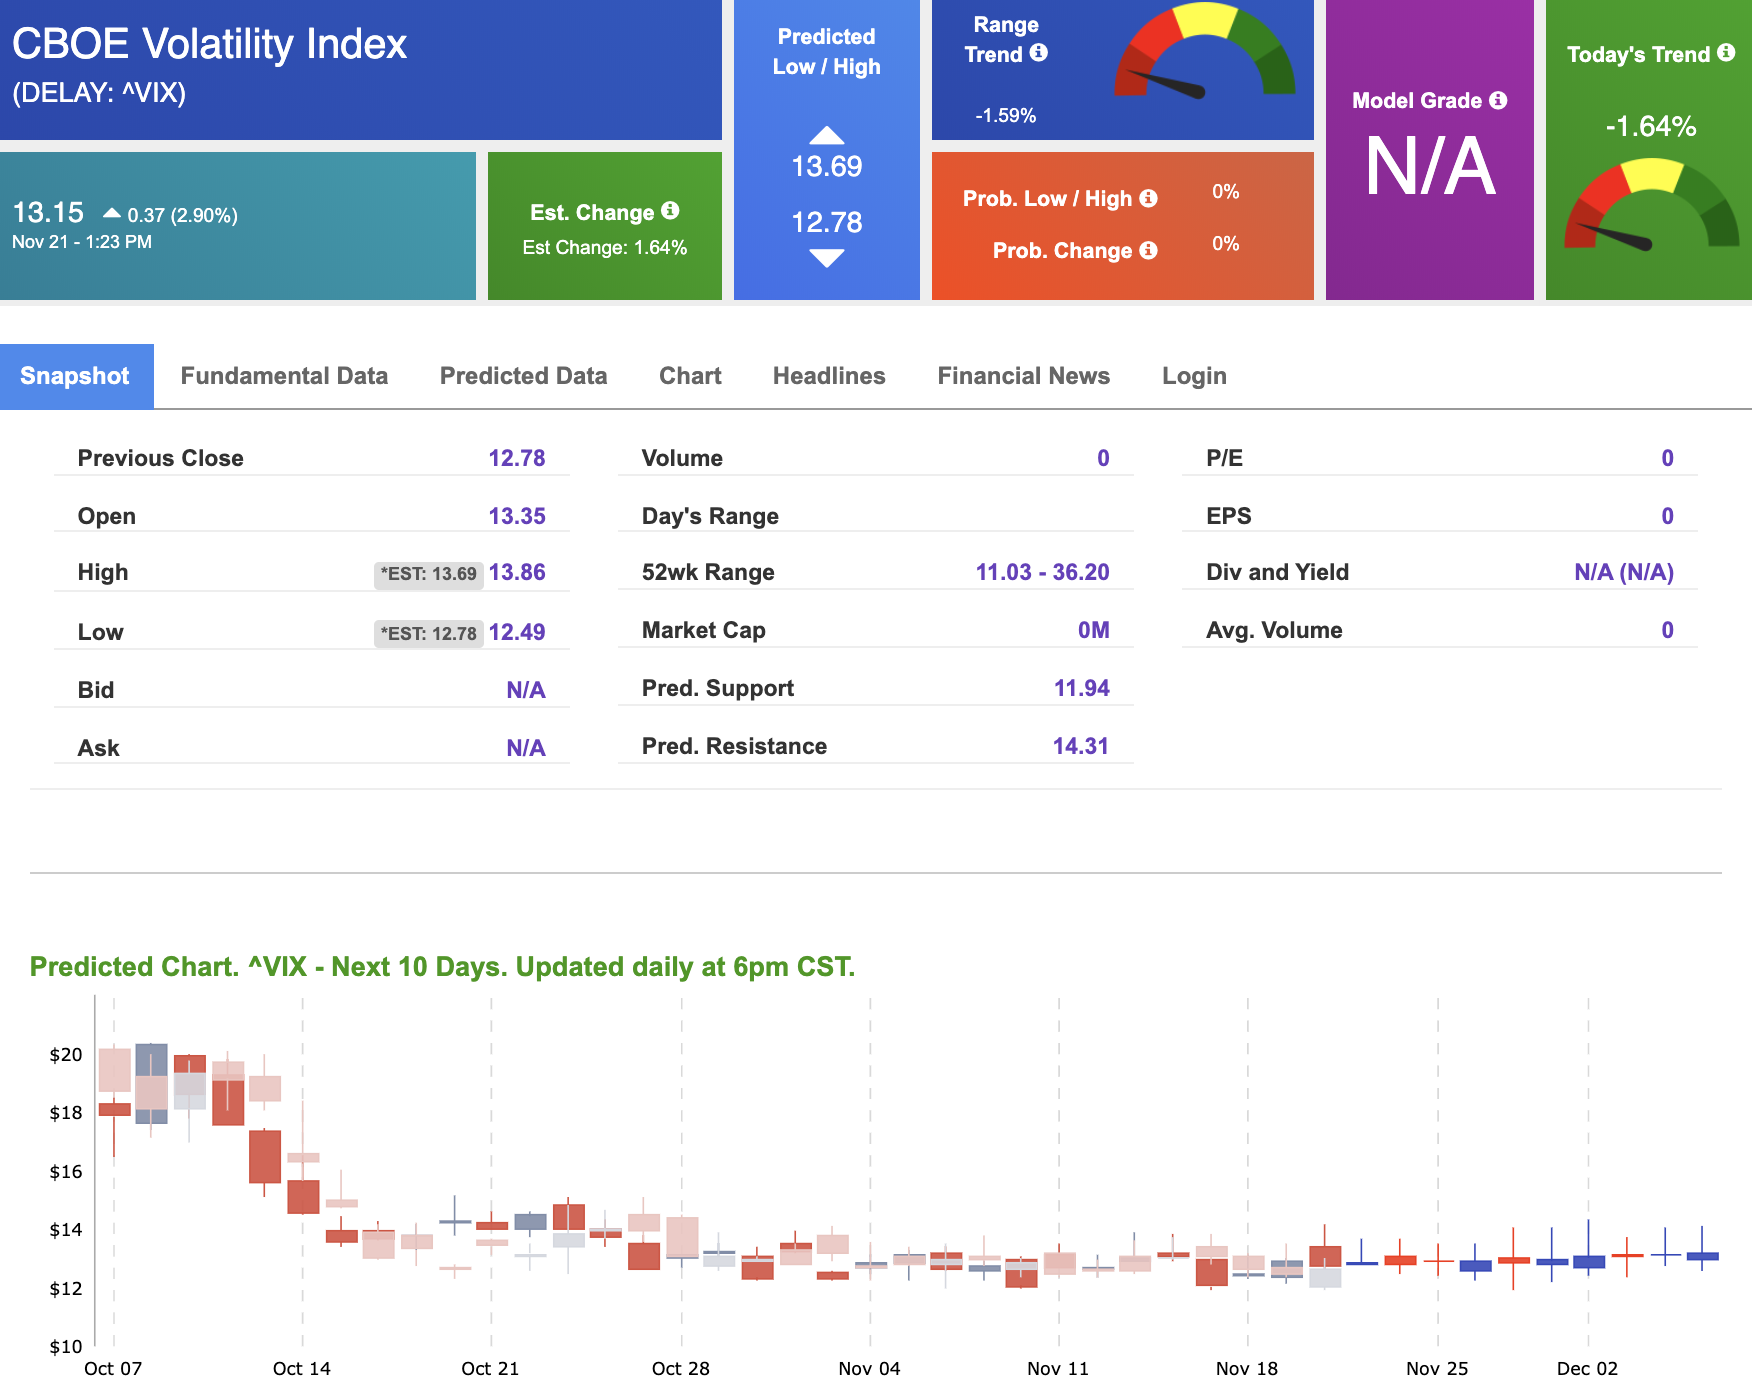Click the Today's Trend -1.64% value
1752x1394 pixels.
click(x=1651, y=126)
